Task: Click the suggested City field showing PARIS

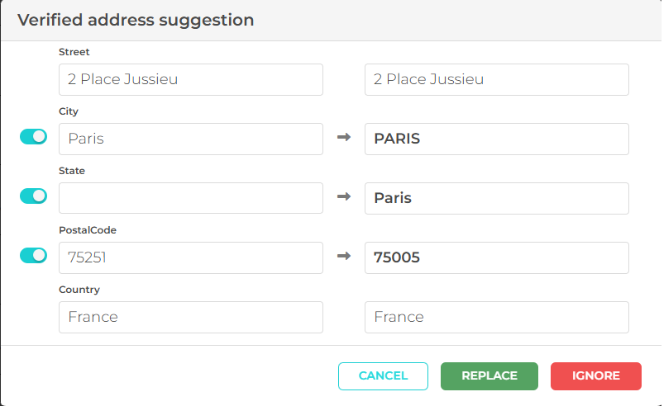Action: tap(496, 139)
